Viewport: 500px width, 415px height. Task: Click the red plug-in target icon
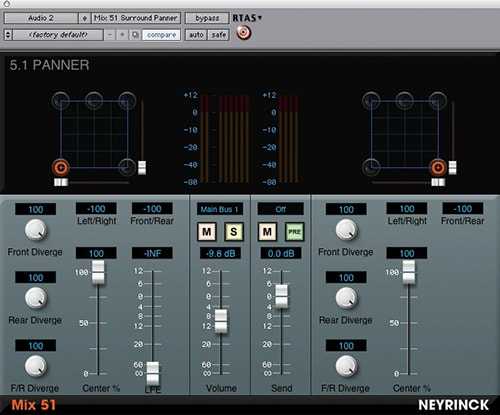244,33
